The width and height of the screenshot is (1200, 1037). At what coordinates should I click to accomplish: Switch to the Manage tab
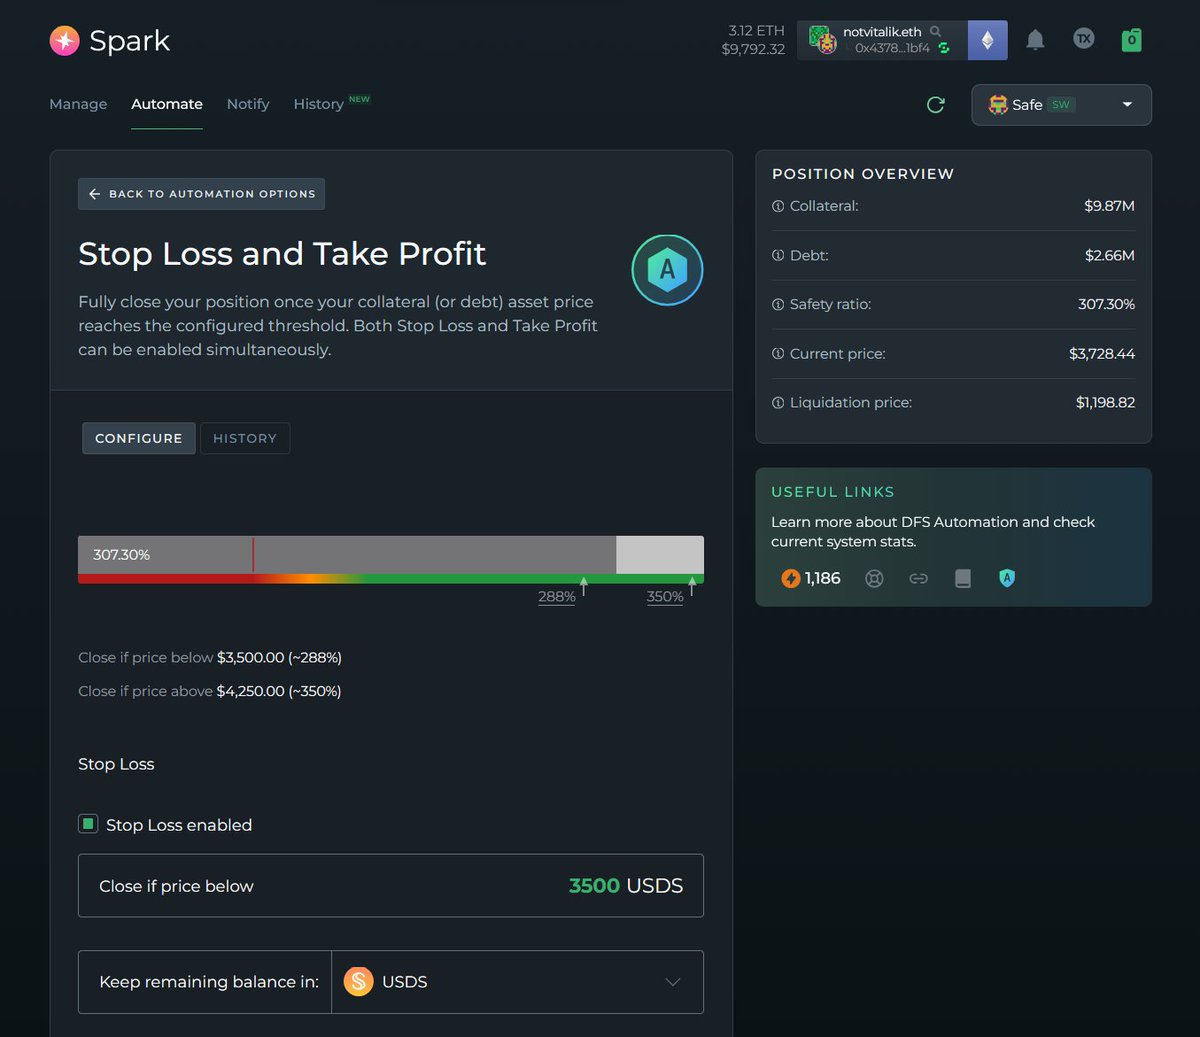(78, 104)
